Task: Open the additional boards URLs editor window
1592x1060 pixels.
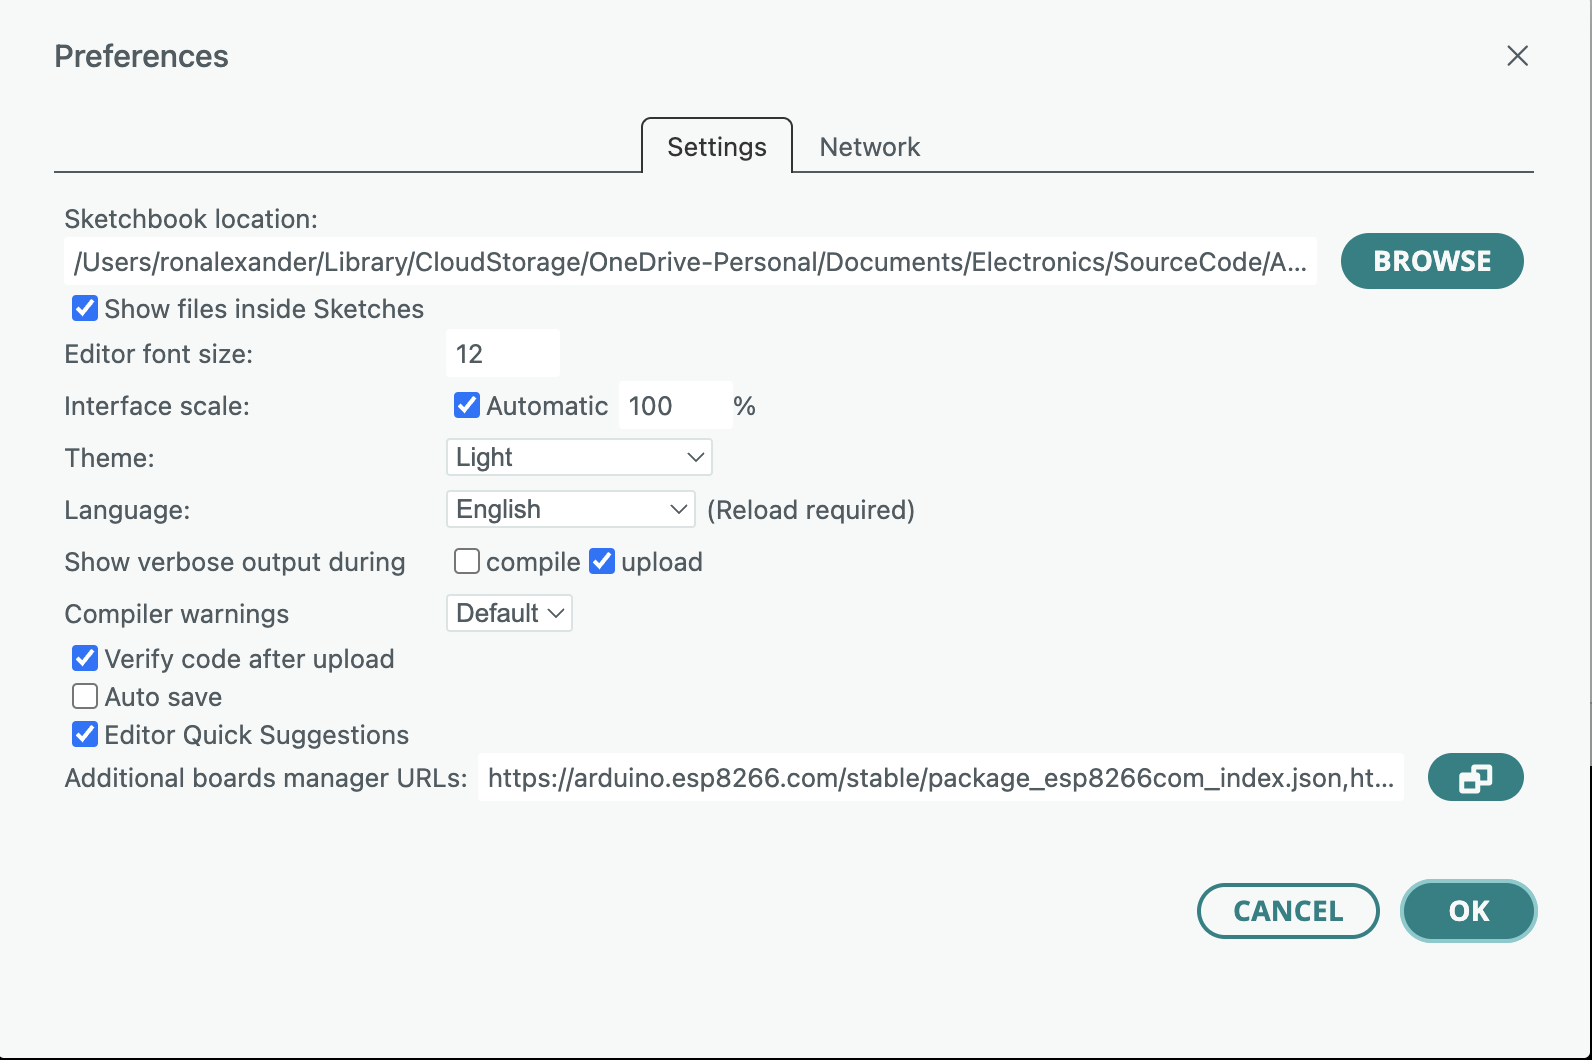Action: point(1475,778)
